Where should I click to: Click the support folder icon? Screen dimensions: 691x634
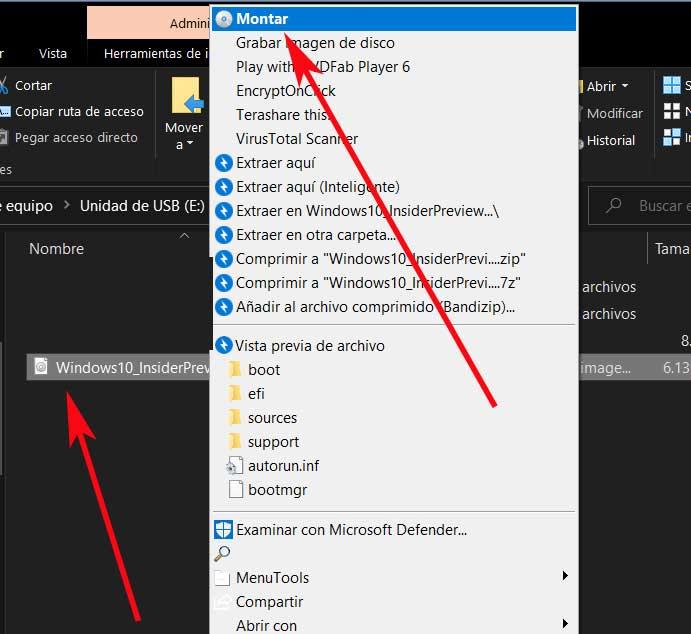coord(236,441)
